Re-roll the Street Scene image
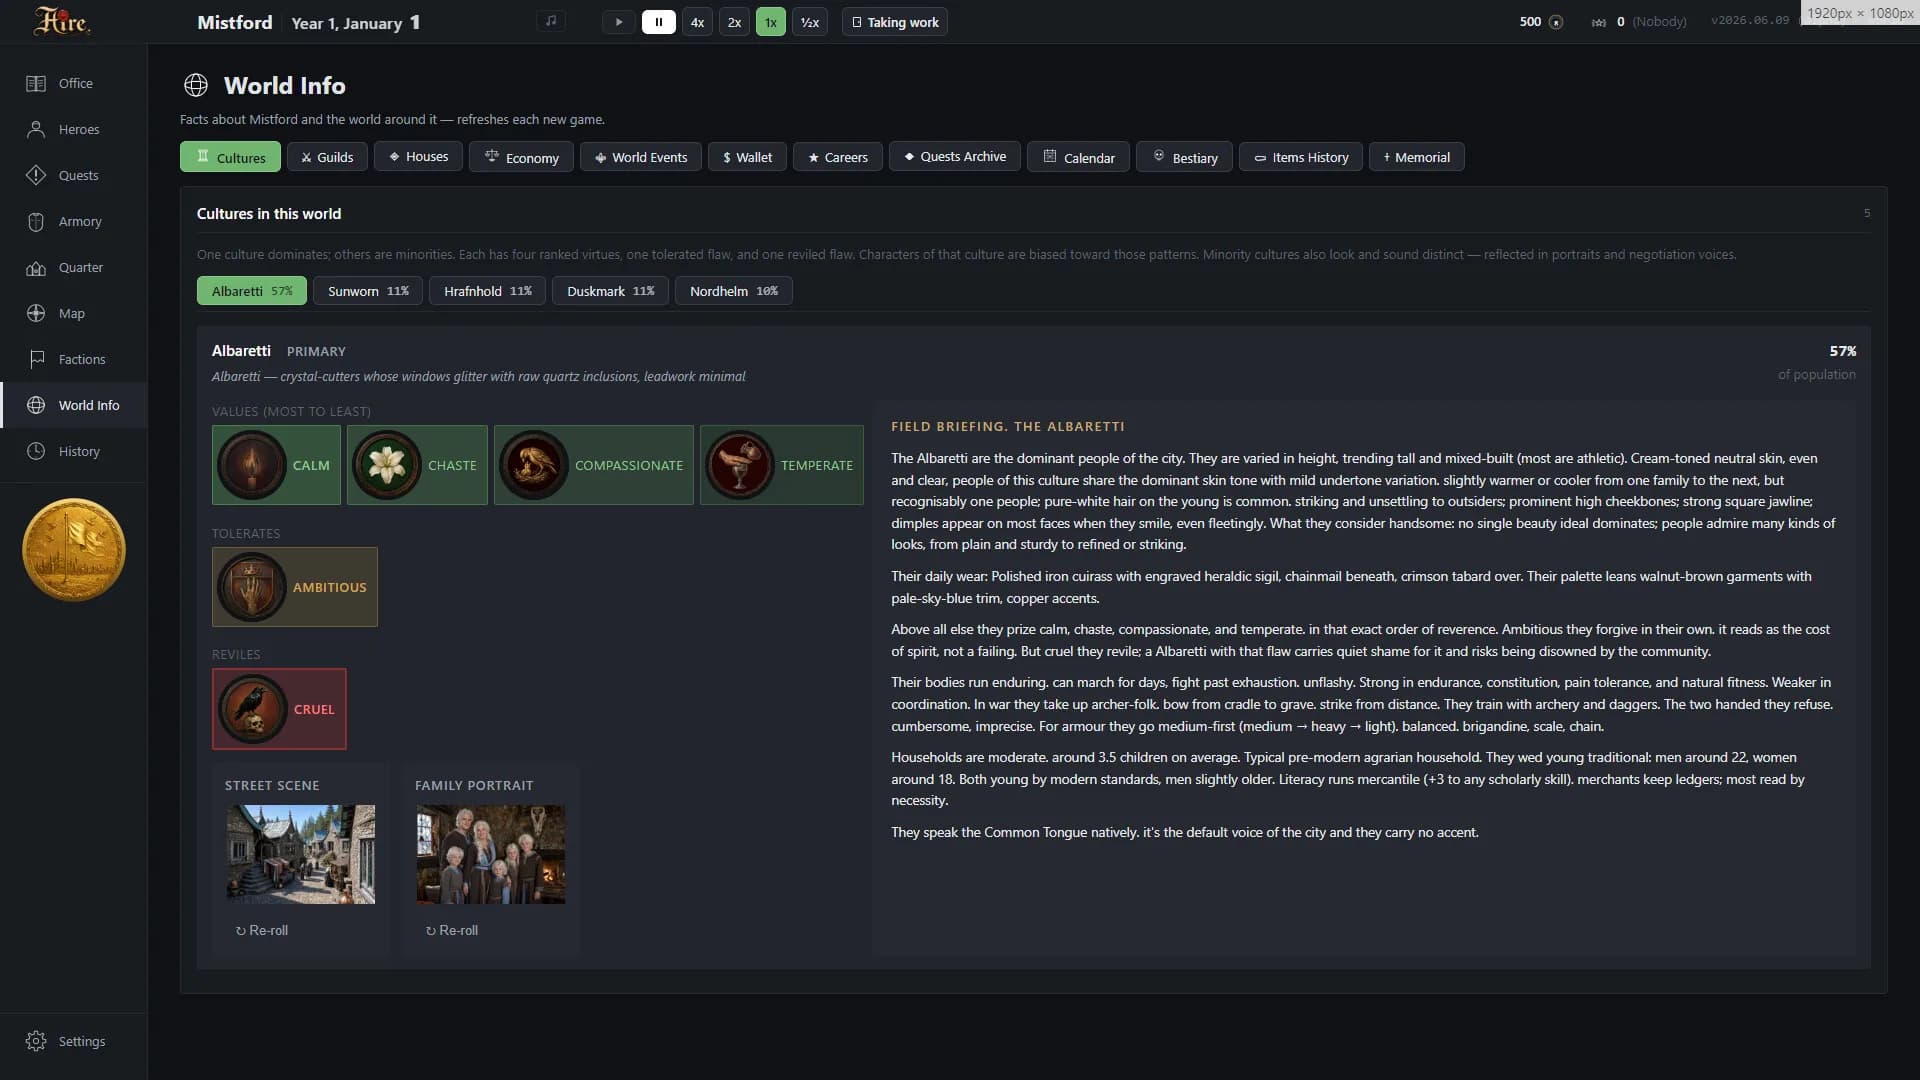This screenshot has height=1080, width=1920. (262, 931)
